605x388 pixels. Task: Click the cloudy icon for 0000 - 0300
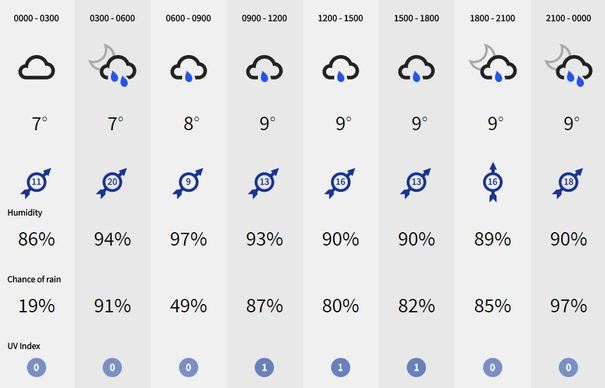click(x=37, y=67)
